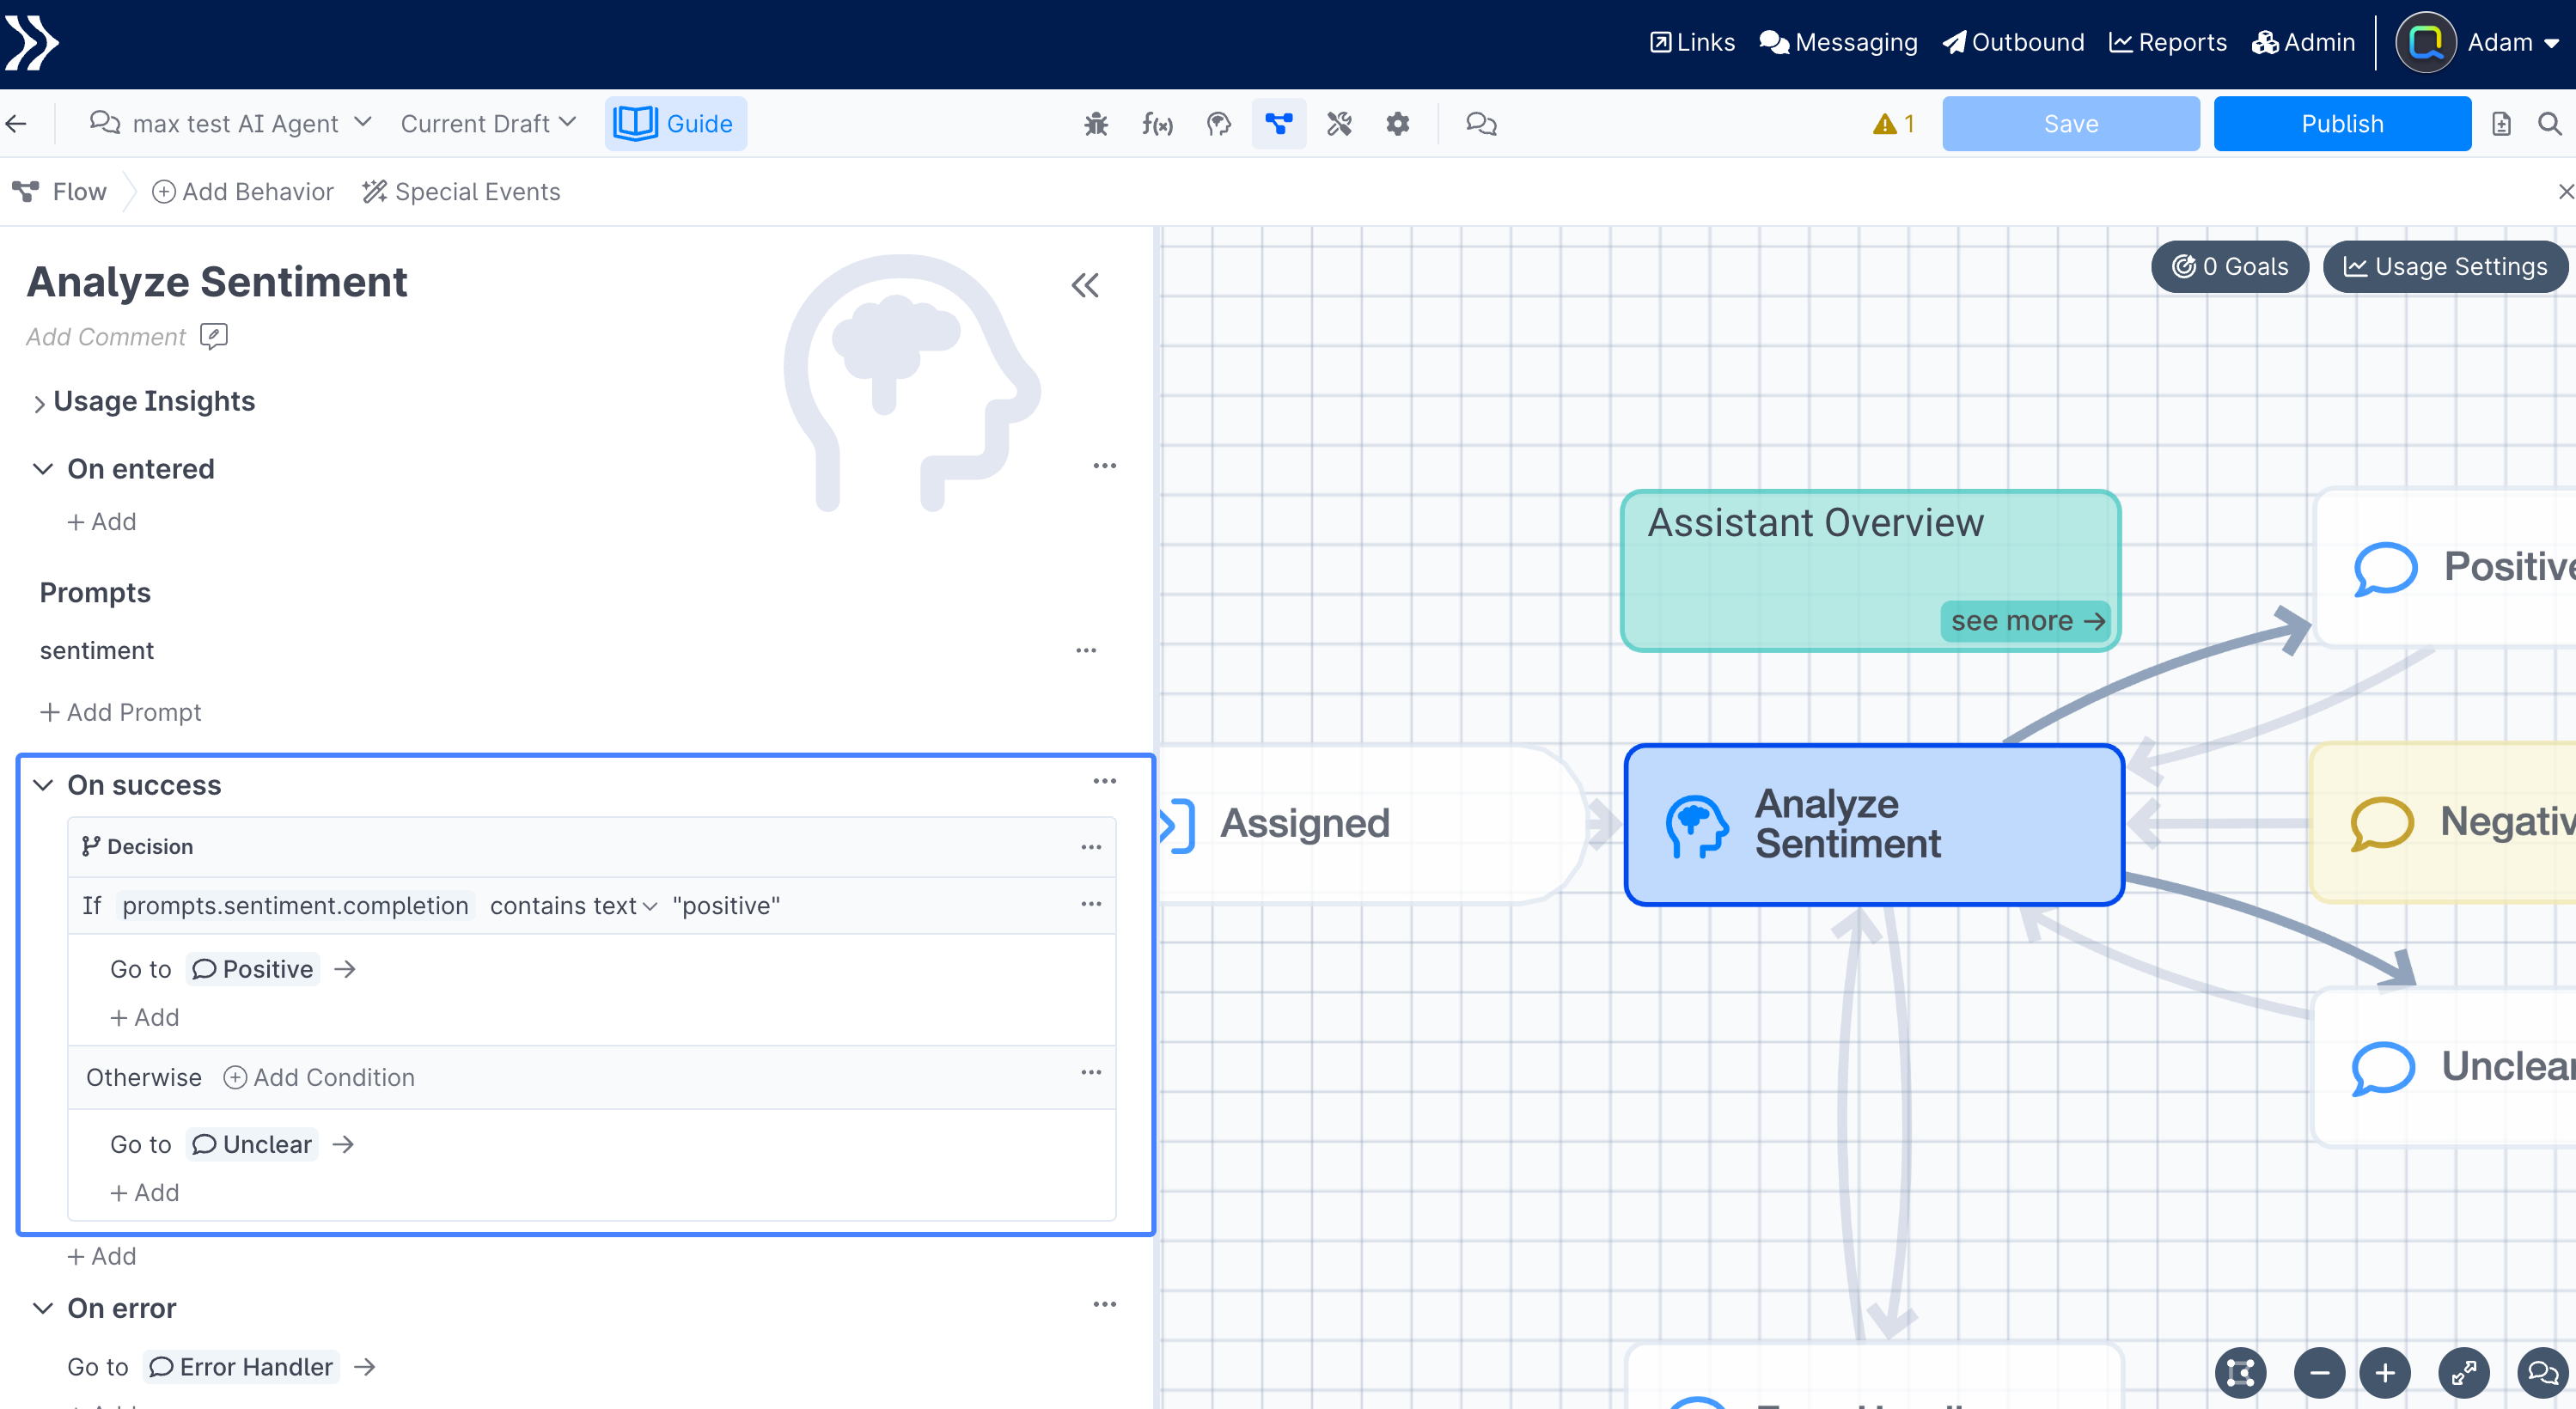Click Add Prompt

coord(120,712)
